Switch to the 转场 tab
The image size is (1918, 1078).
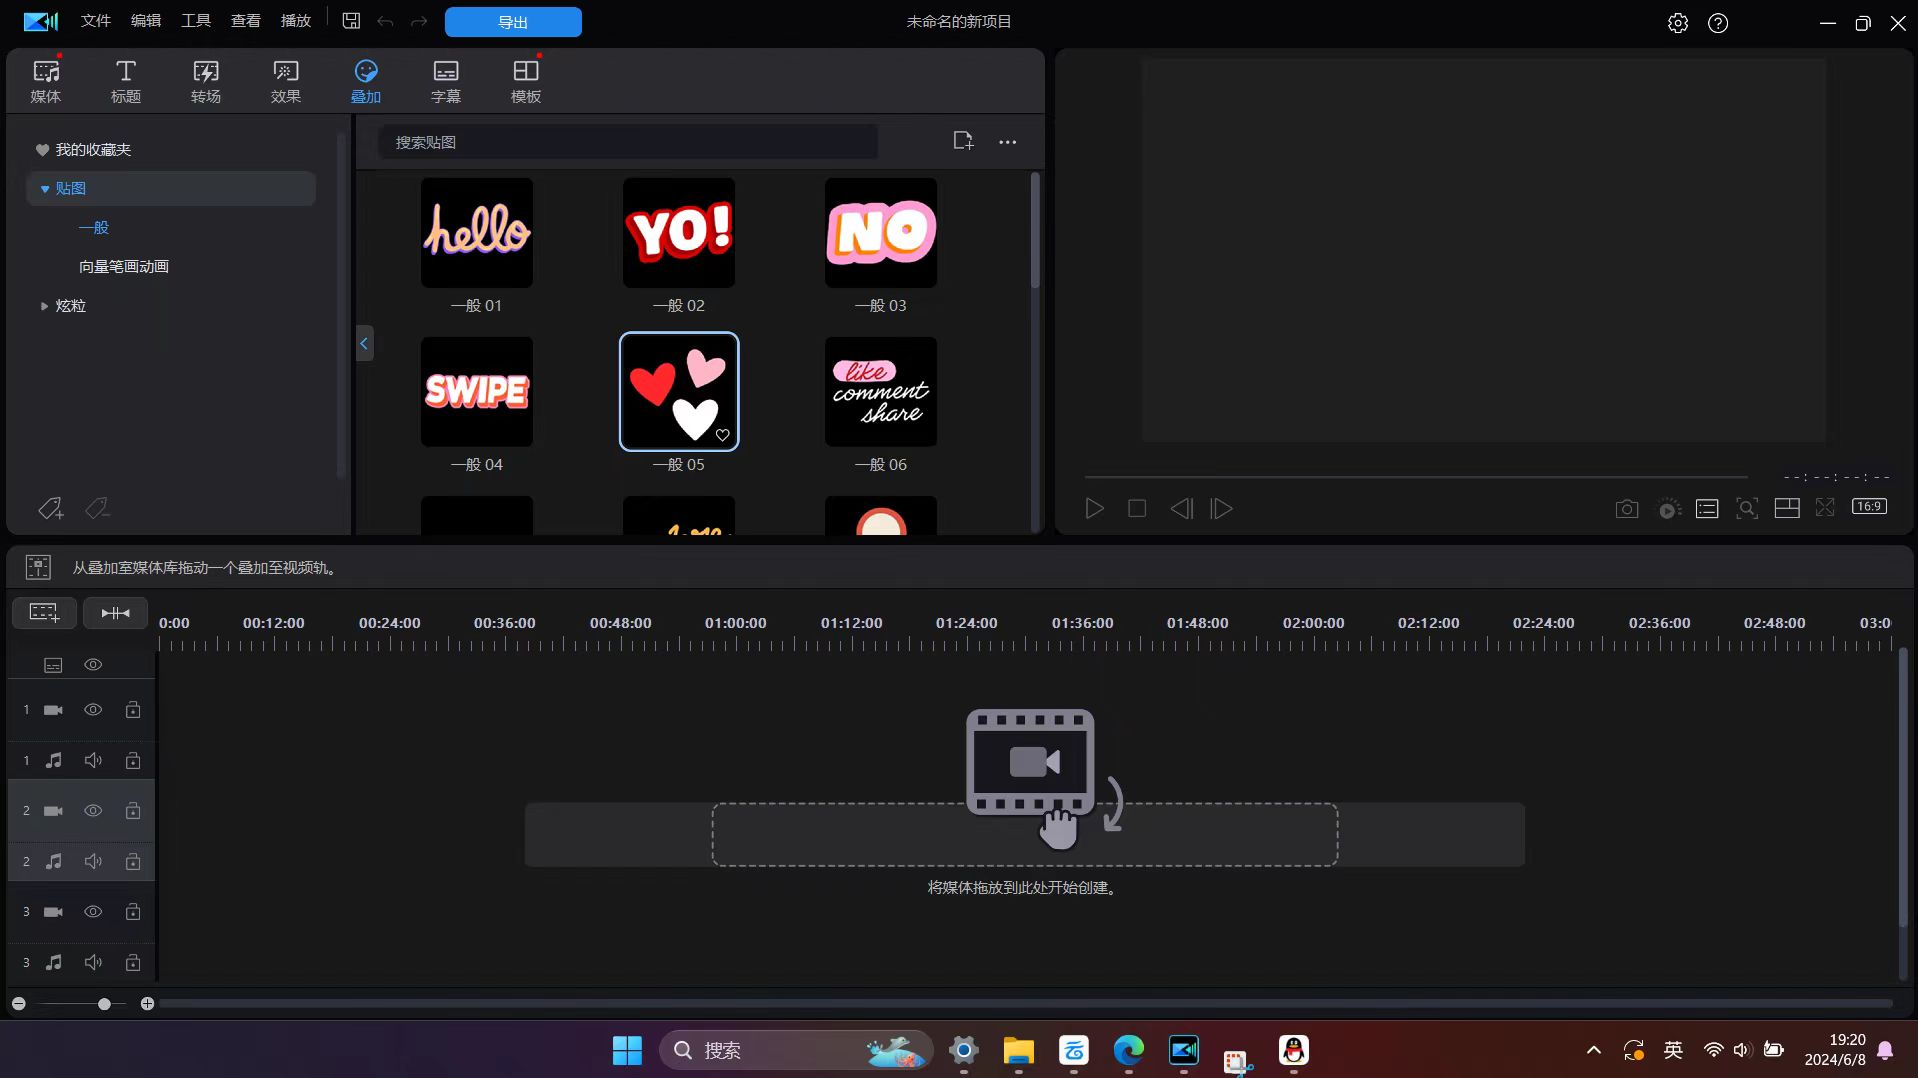point(205,81)
